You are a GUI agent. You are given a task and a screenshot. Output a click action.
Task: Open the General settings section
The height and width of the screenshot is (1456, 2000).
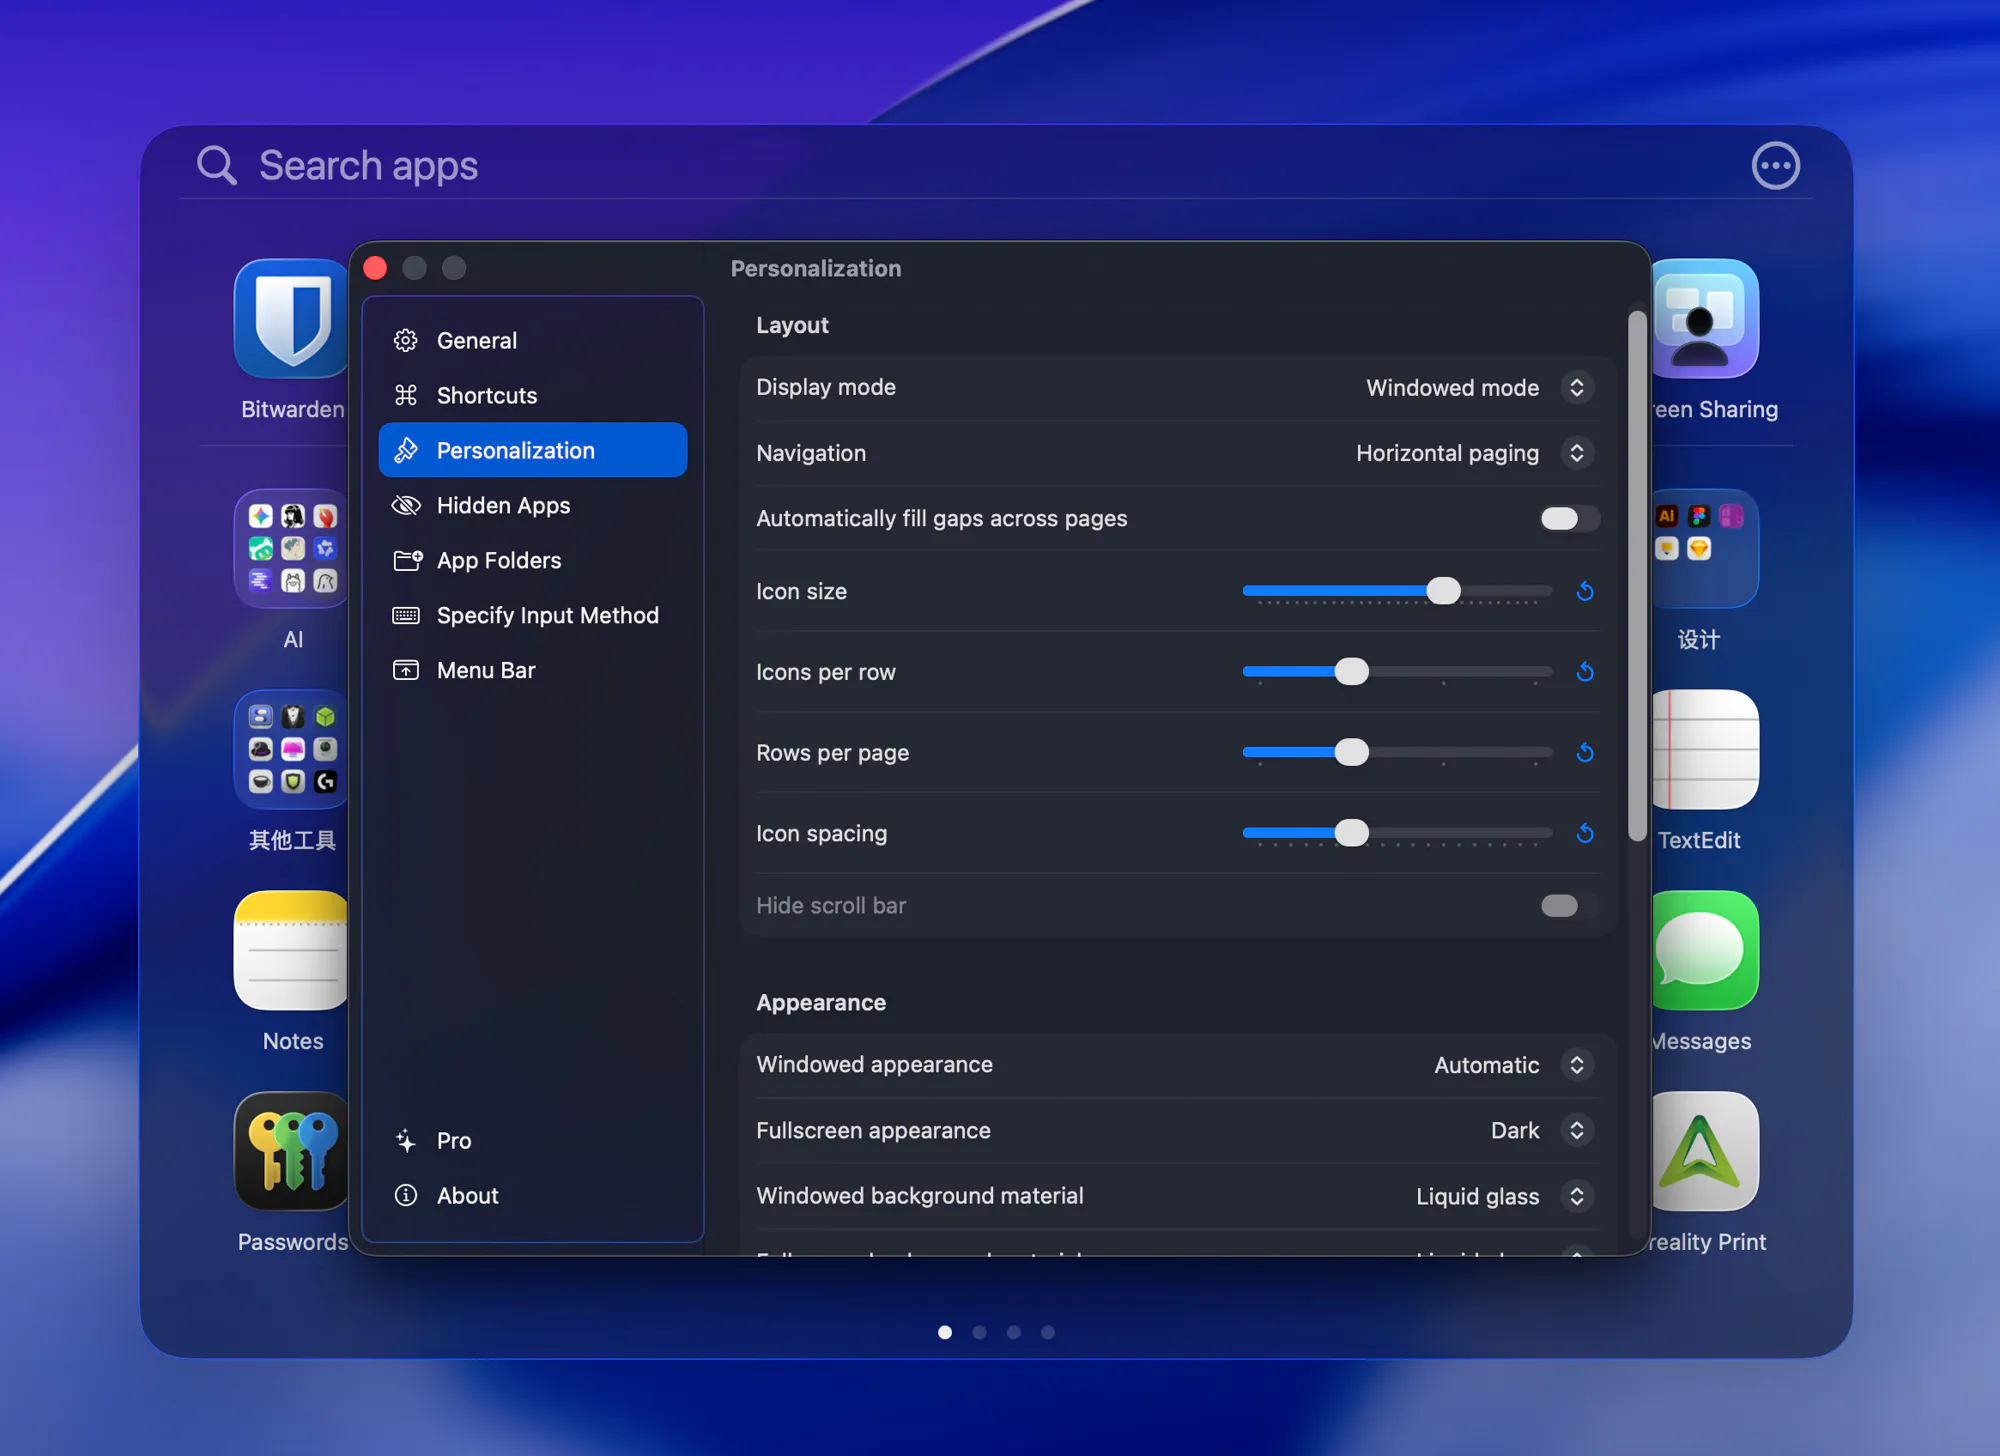533,341
